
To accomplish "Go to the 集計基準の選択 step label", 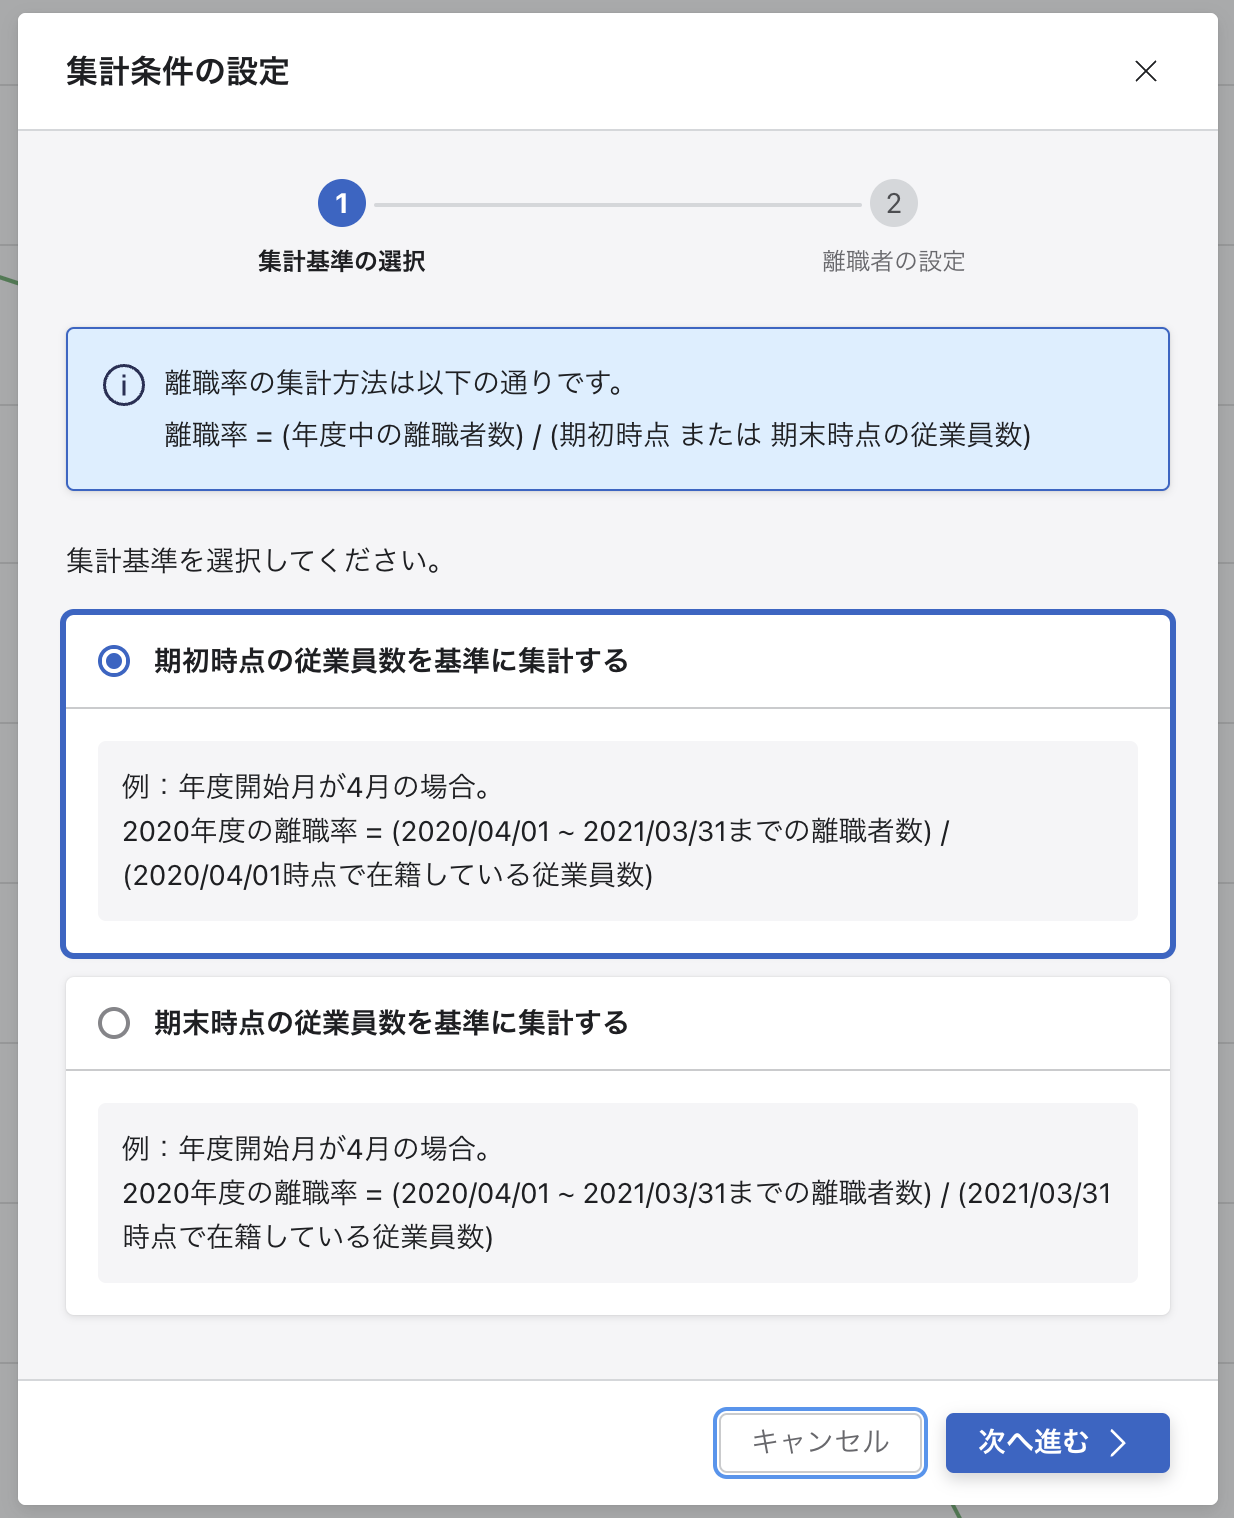I will click(x=342, y=262).
